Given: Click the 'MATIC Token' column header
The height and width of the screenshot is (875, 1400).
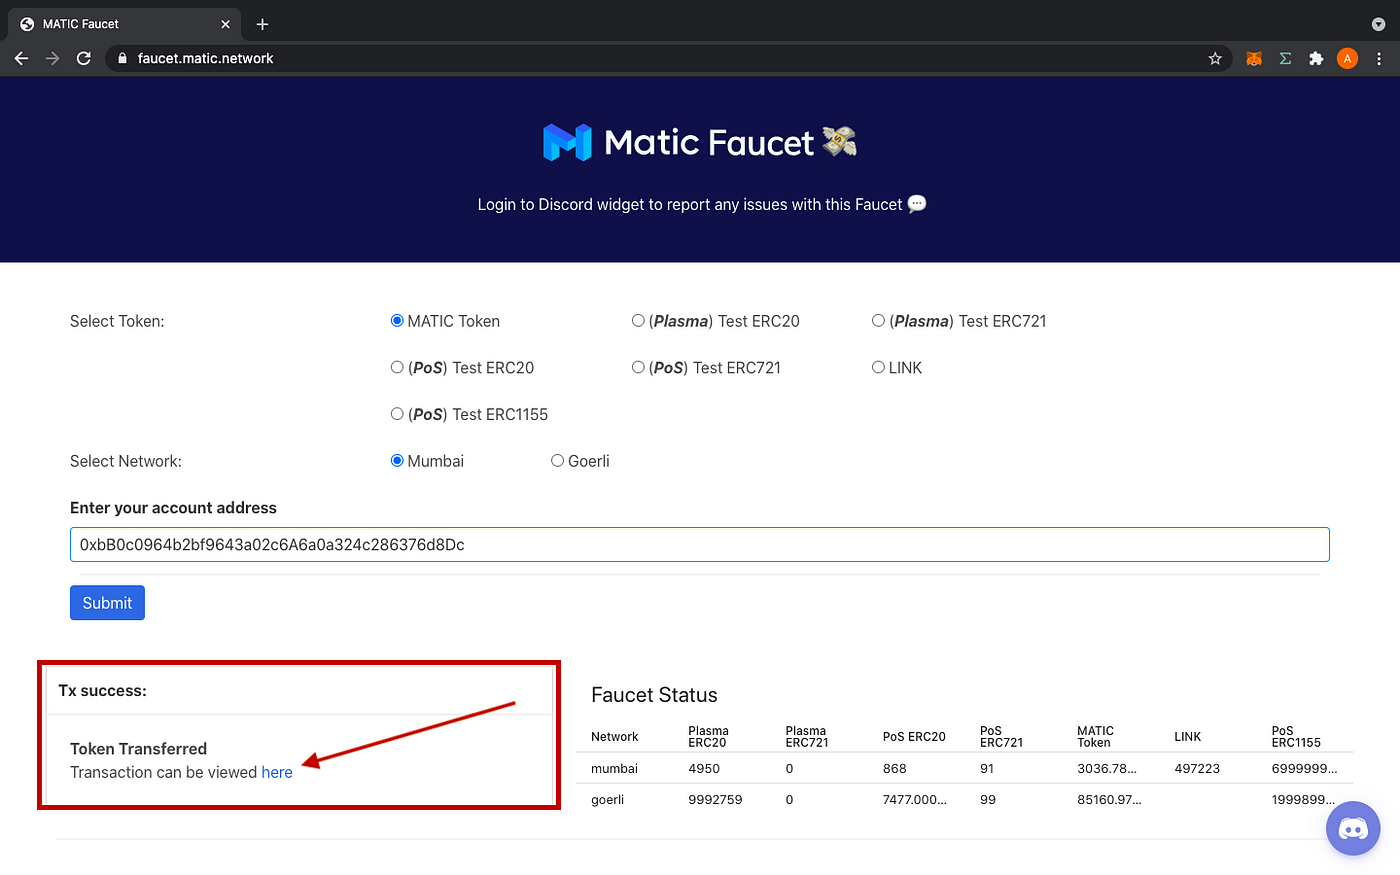Looking at the screenshot, I should pos(1095,737).
